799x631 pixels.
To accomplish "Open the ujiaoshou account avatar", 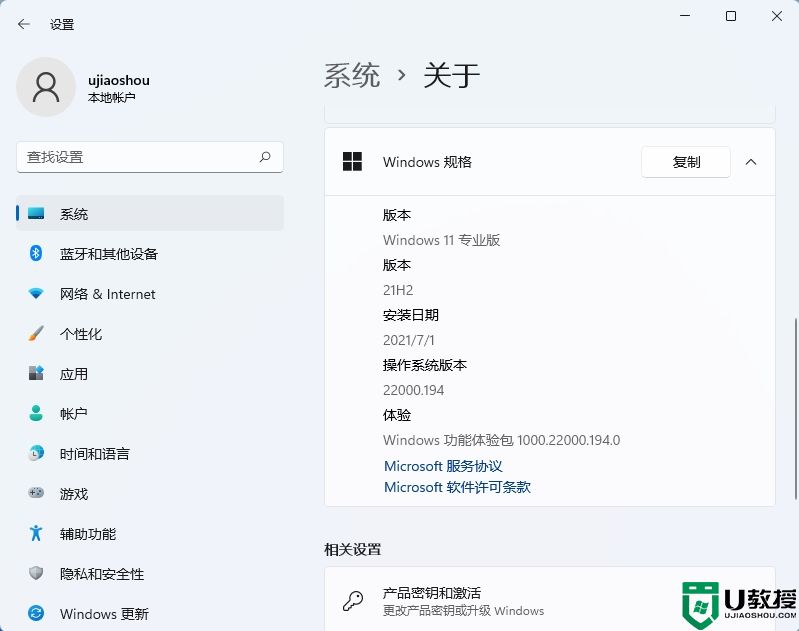I will click(46, 87).
